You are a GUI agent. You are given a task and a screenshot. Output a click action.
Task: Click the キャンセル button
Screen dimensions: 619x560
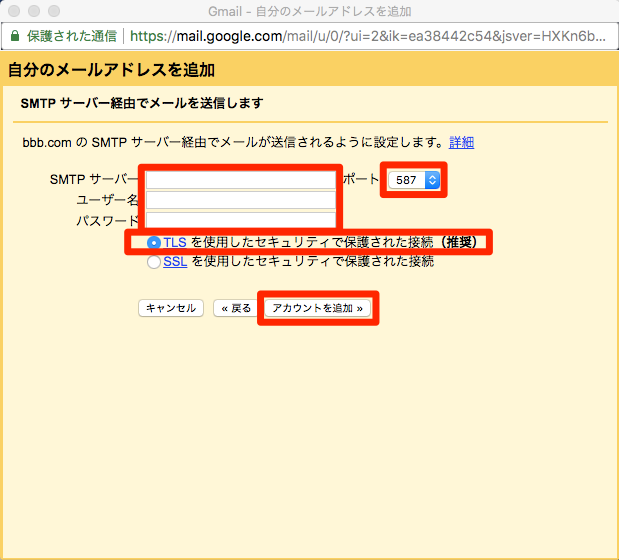[171, 308]
